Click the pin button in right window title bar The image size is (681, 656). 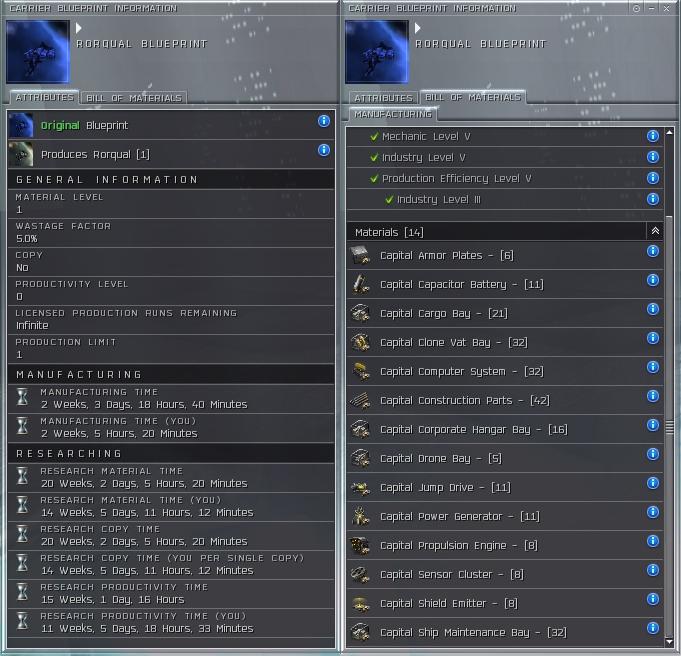(636, 8)
